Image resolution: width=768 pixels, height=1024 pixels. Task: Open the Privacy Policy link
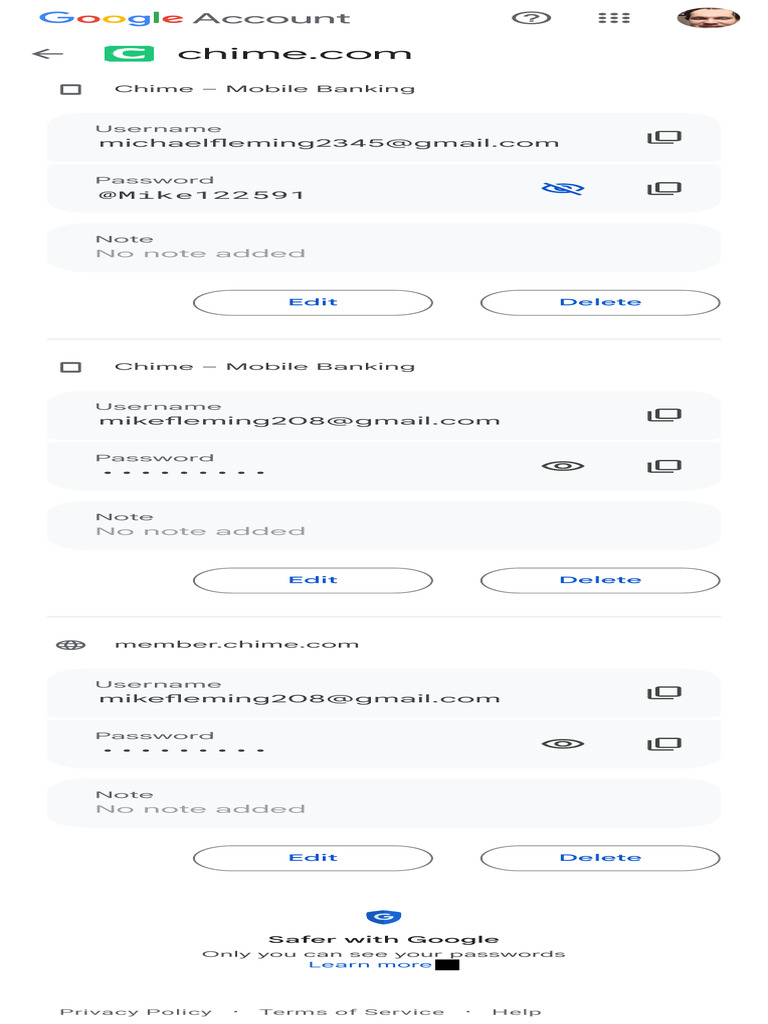136,1012
